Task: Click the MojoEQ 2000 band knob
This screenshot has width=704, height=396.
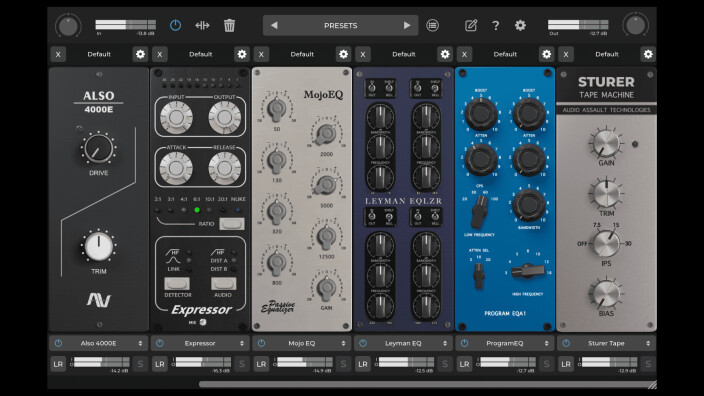Action: 326,133
